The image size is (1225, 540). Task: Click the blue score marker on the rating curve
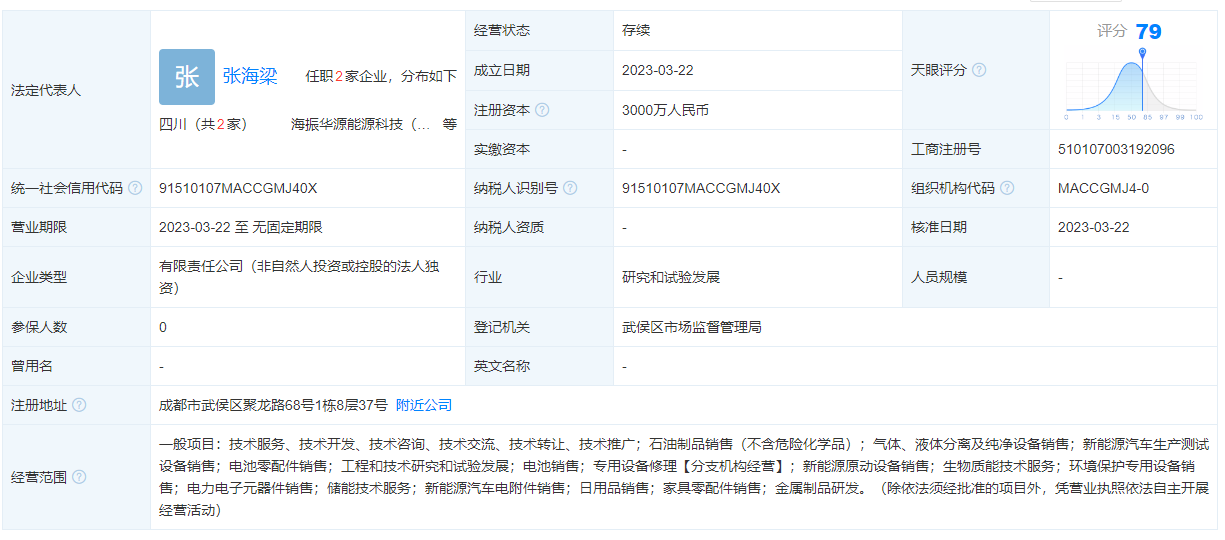(1142, 52)
